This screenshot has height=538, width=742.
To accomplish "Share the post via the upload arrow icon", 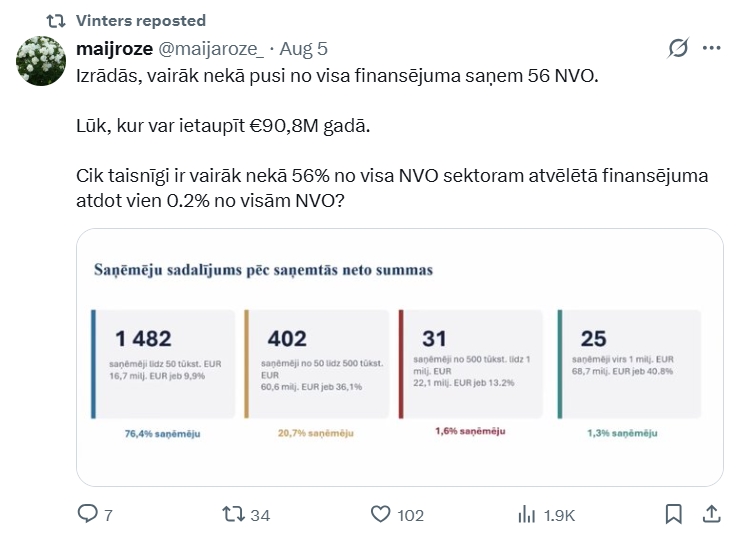I will tap(711, 514).
